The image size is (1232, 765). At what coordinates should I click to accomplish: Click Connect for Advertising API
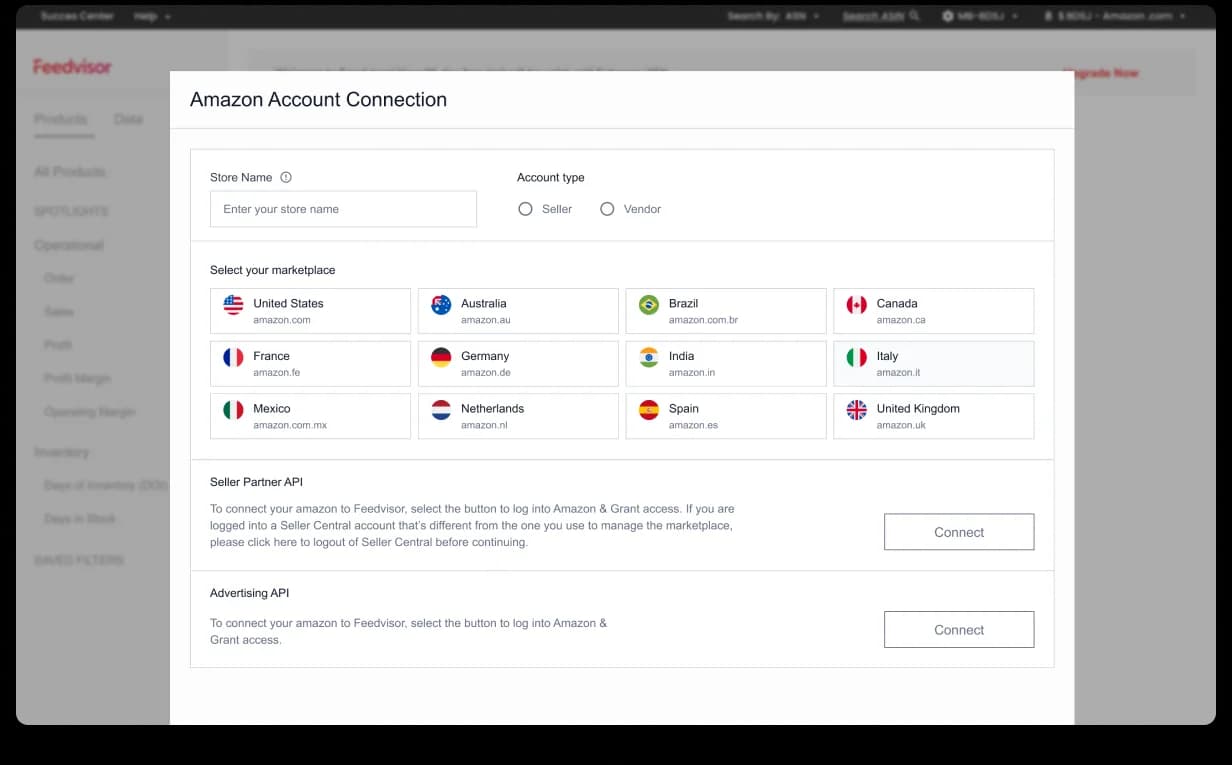[959, 630]
